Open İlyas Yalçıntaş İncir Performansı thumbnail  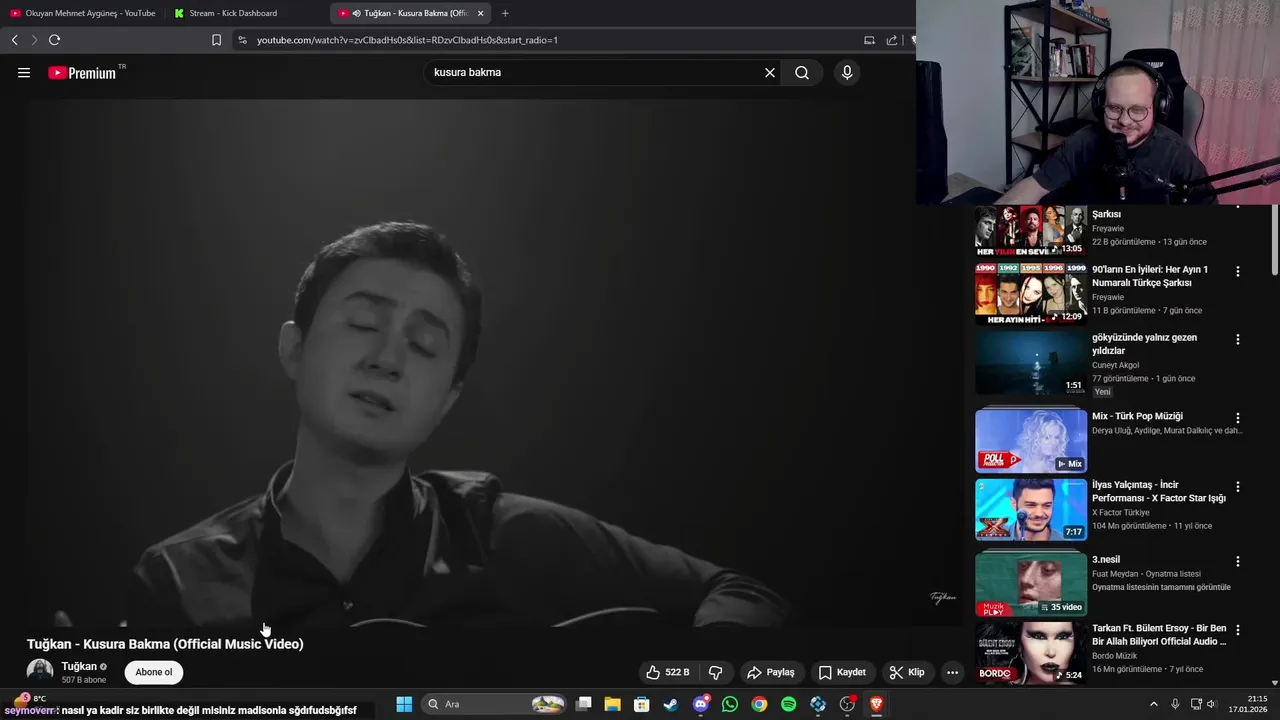pyautogui.click(x=1031, y=510)
